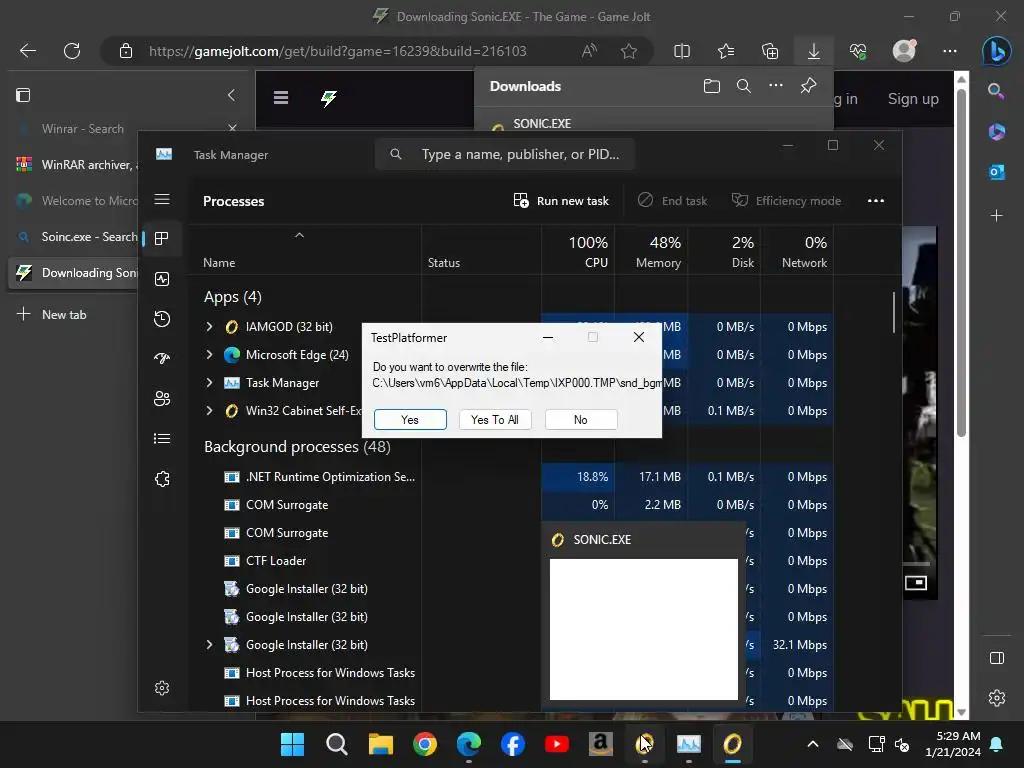Screen dimensions: 1024x768
Task: Open Edge profile avatar
Action: pos(904,51)
